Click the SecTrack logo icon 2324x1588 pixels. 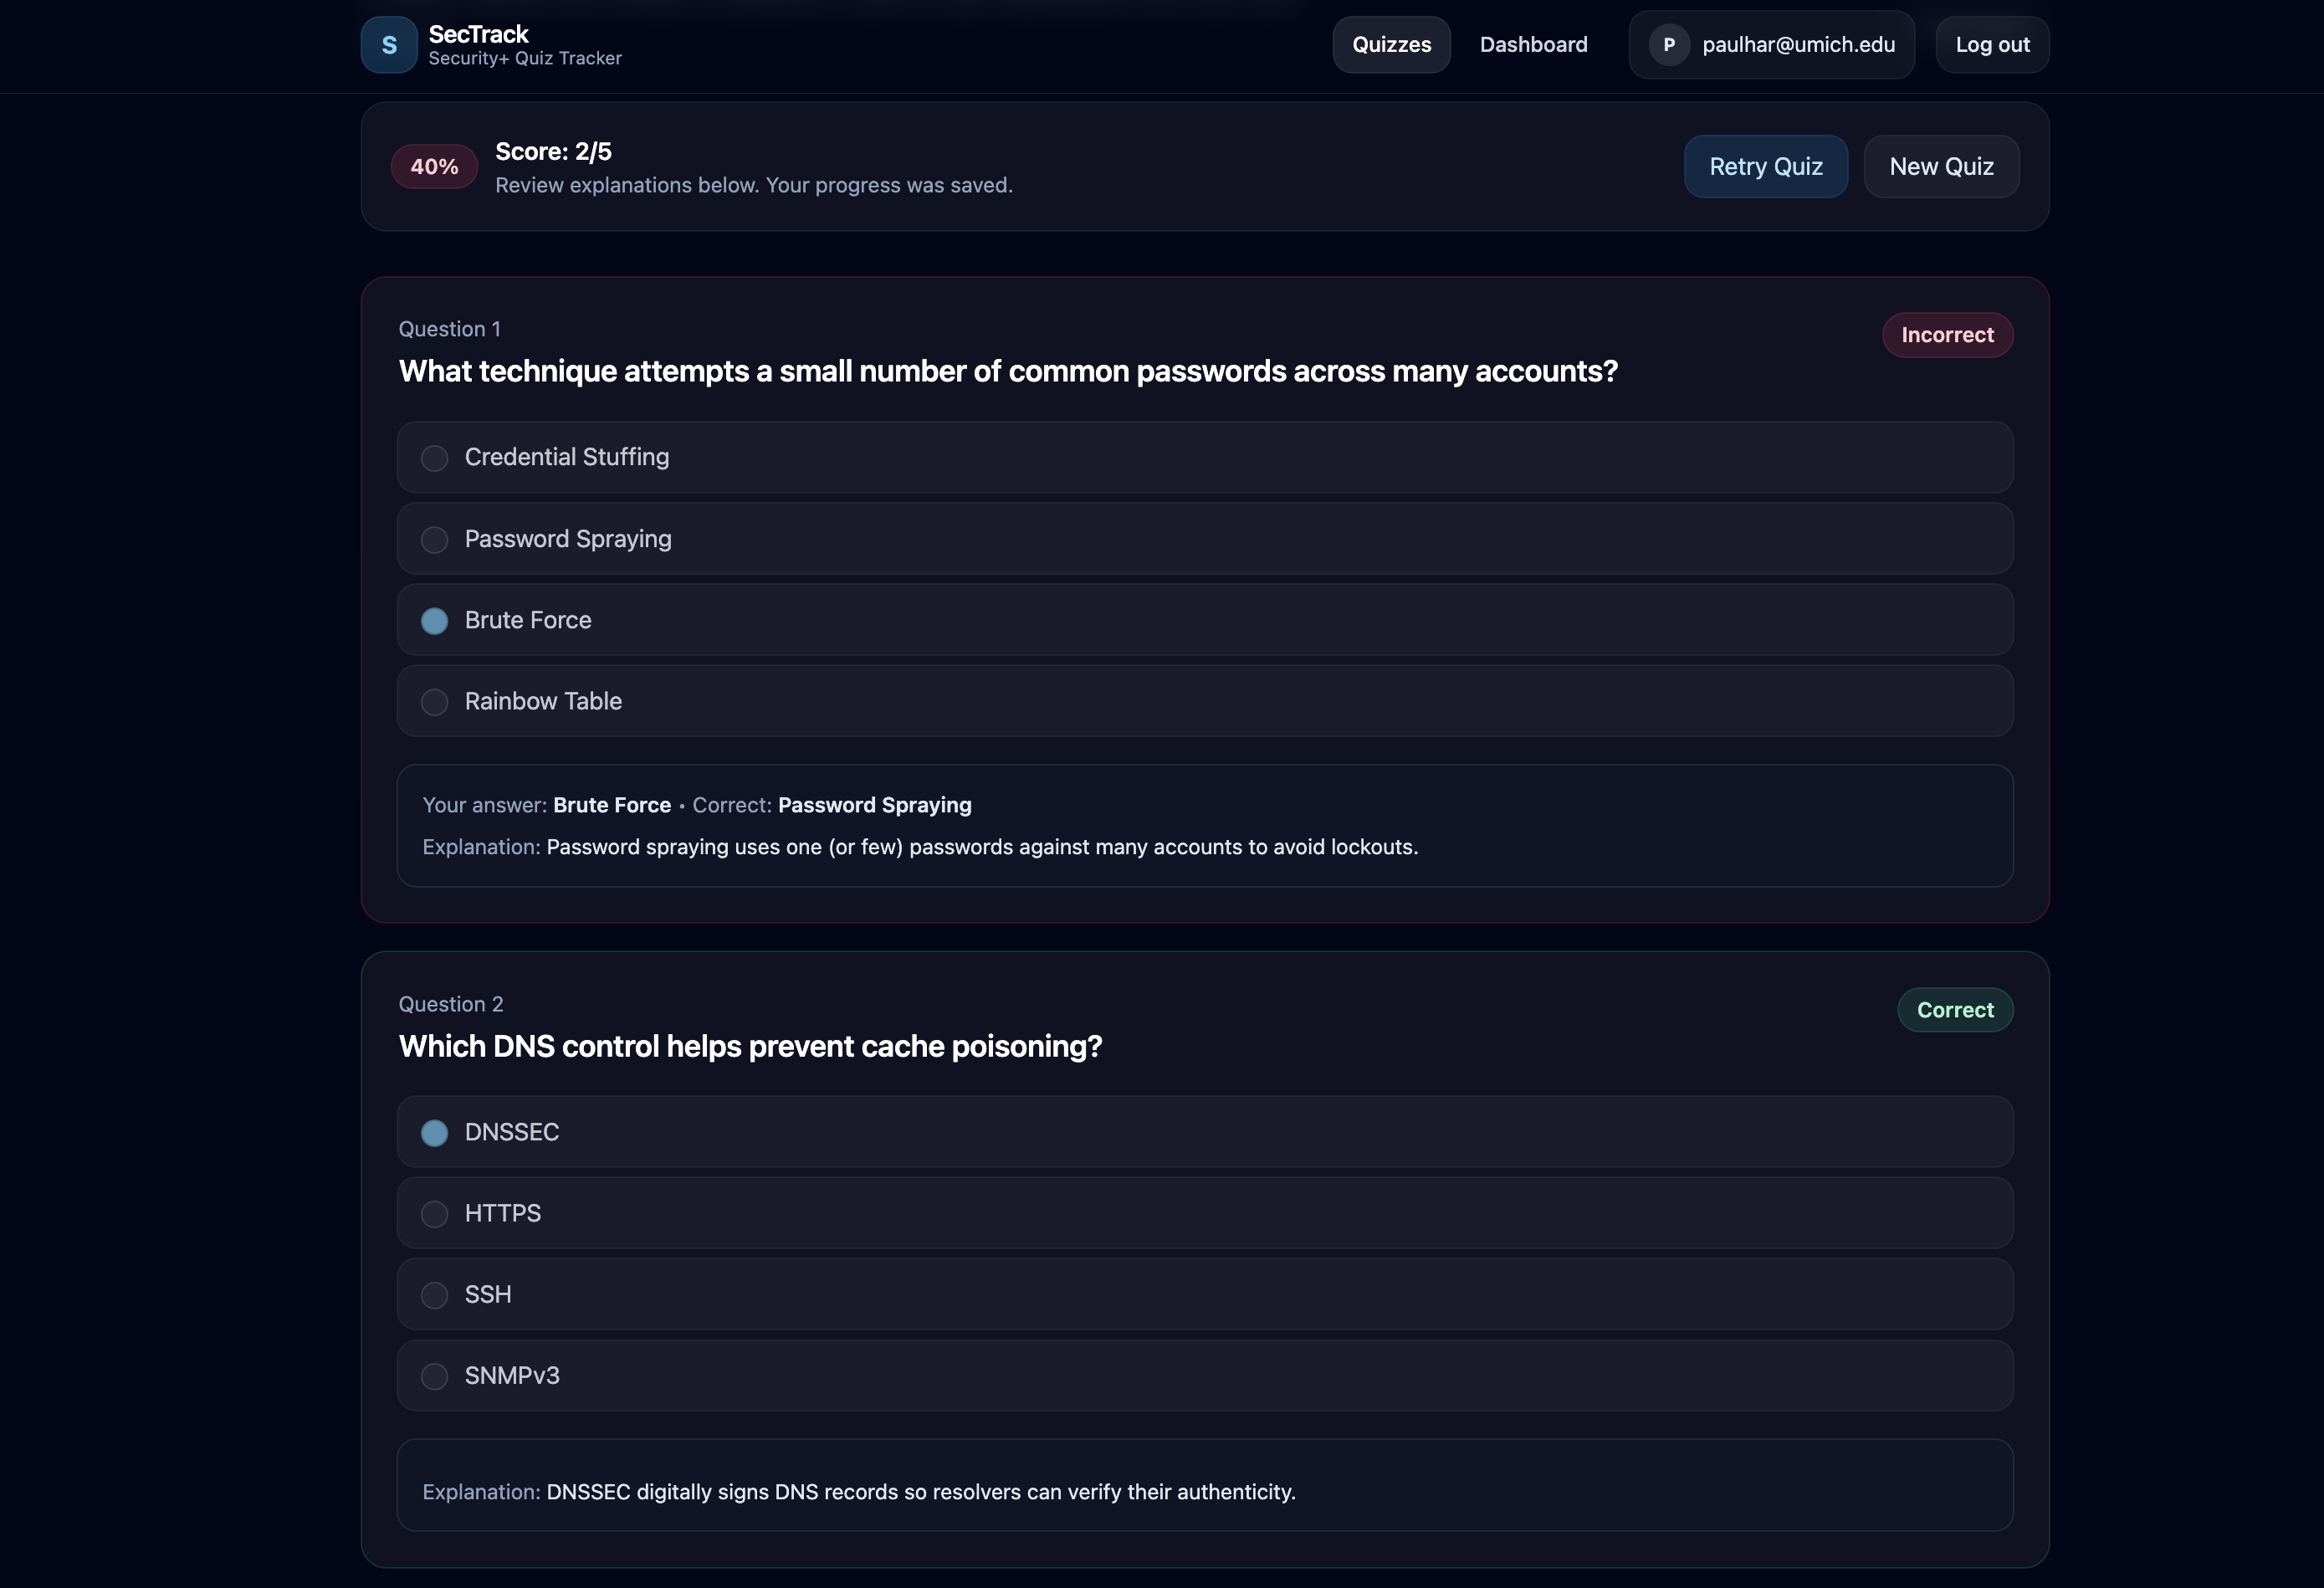pos(389,44)
